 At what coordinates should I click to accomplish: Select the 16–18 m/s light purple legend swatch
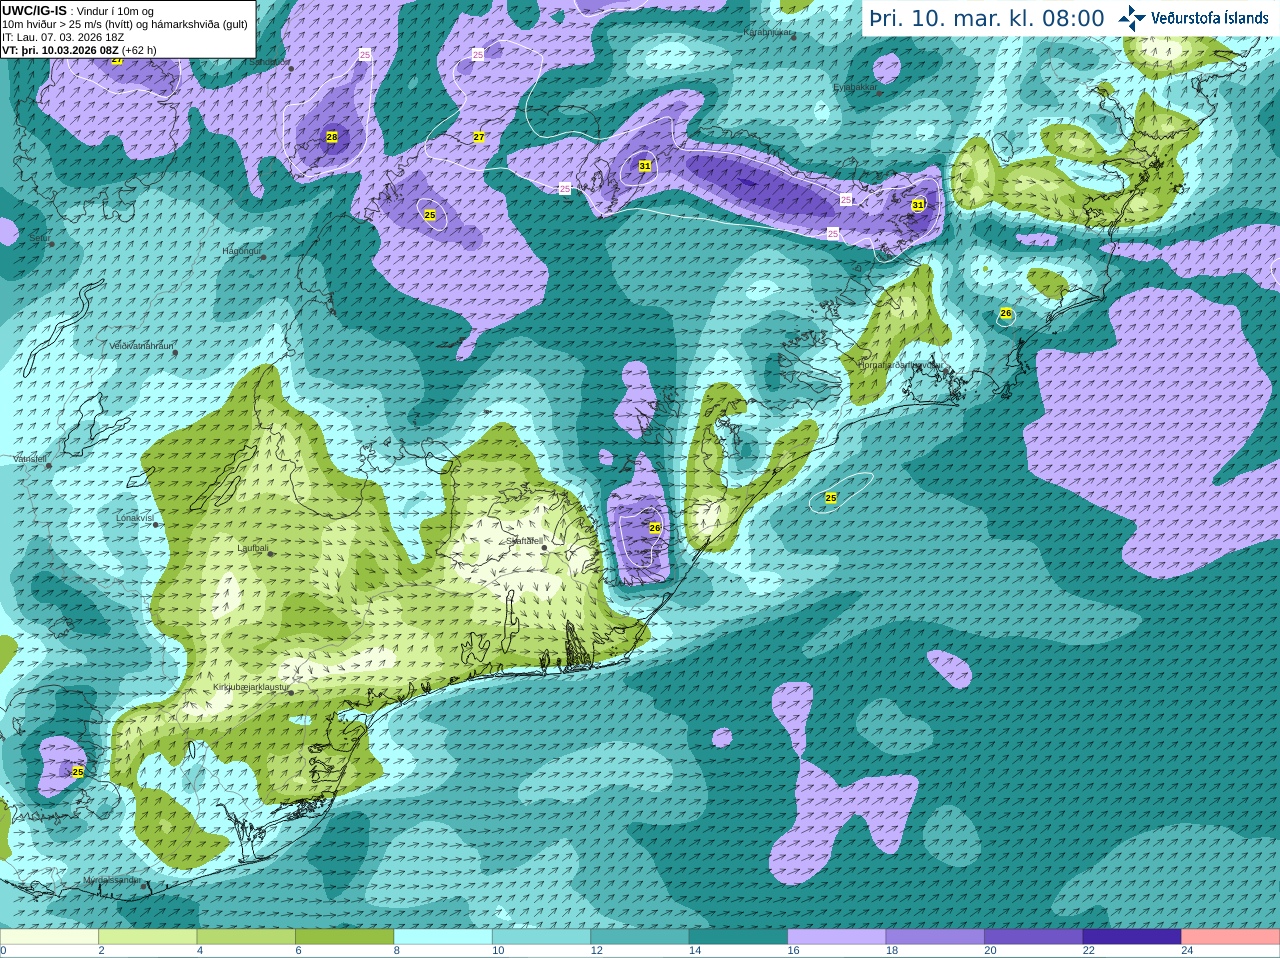837,937
